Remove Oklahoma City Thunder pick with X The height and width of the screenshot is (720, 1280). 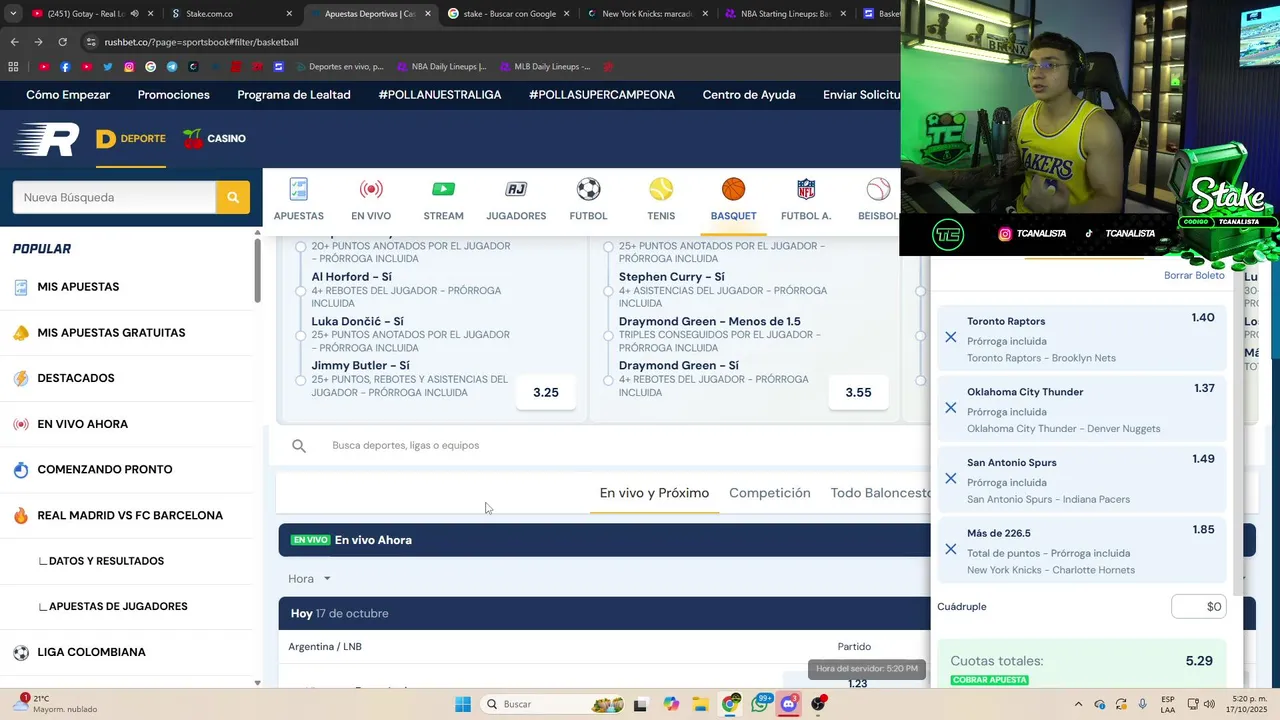951,408
